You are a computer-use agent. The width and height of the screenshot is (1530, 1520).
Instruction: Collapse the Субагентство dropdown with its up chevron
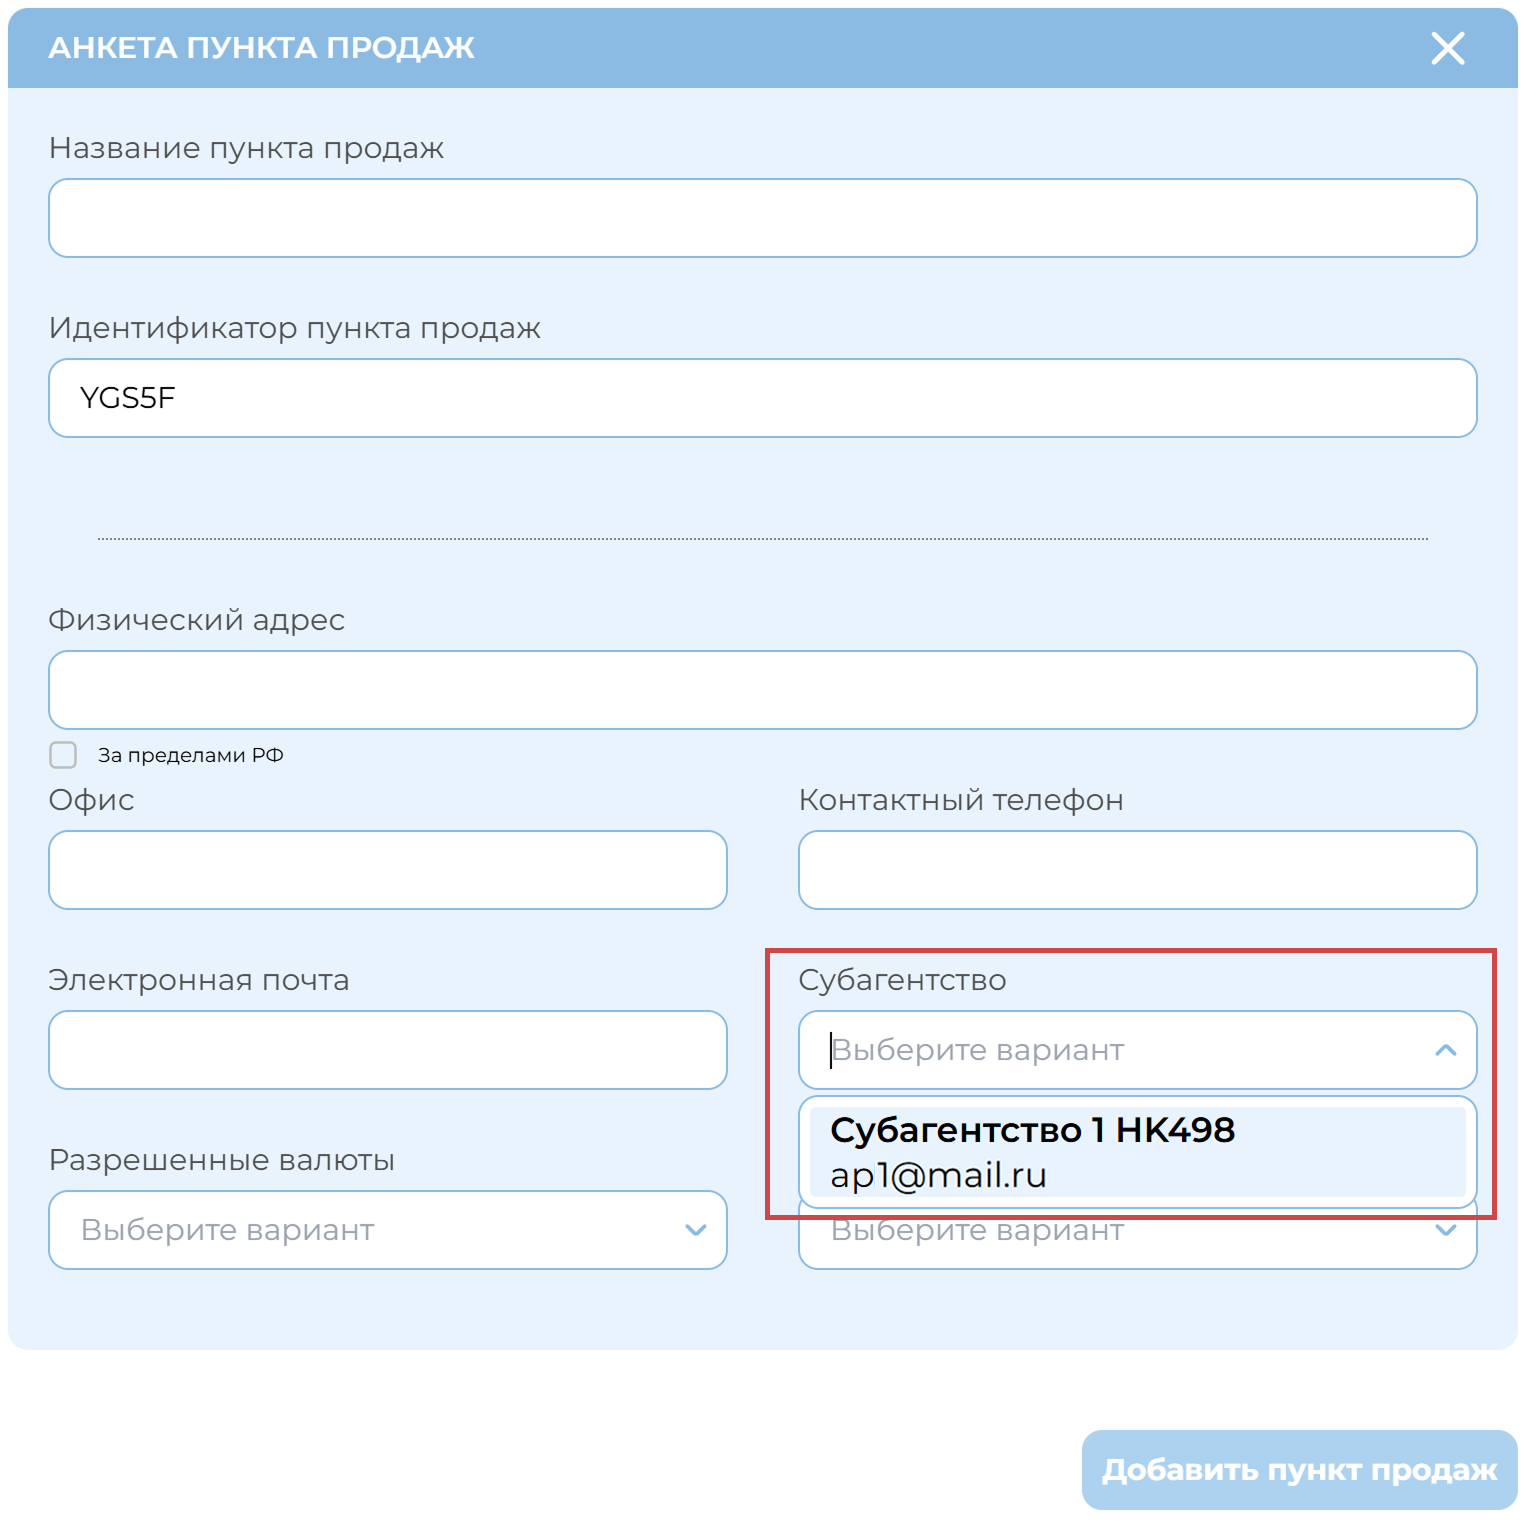1445,1050
